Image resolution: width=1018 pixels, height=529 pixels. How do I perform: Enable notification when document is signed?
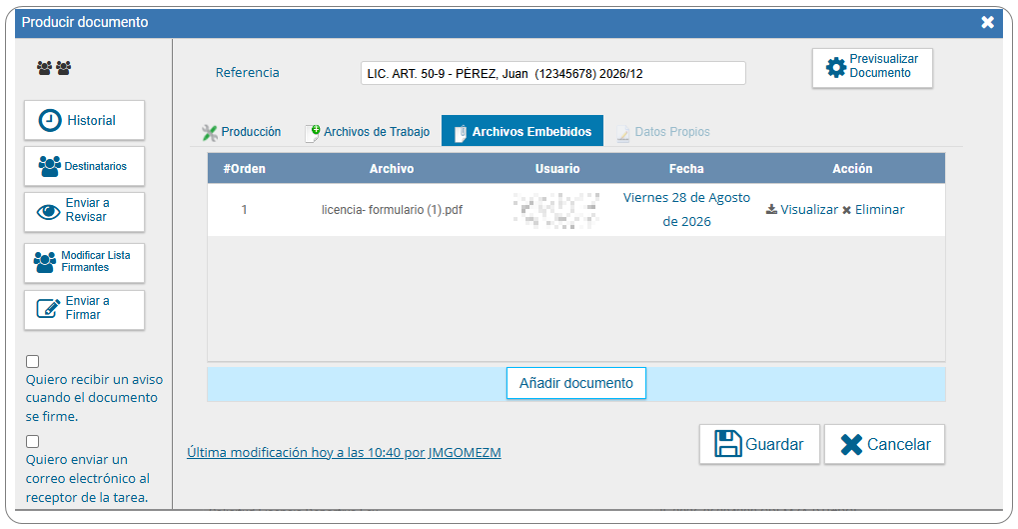click(32, 362)
